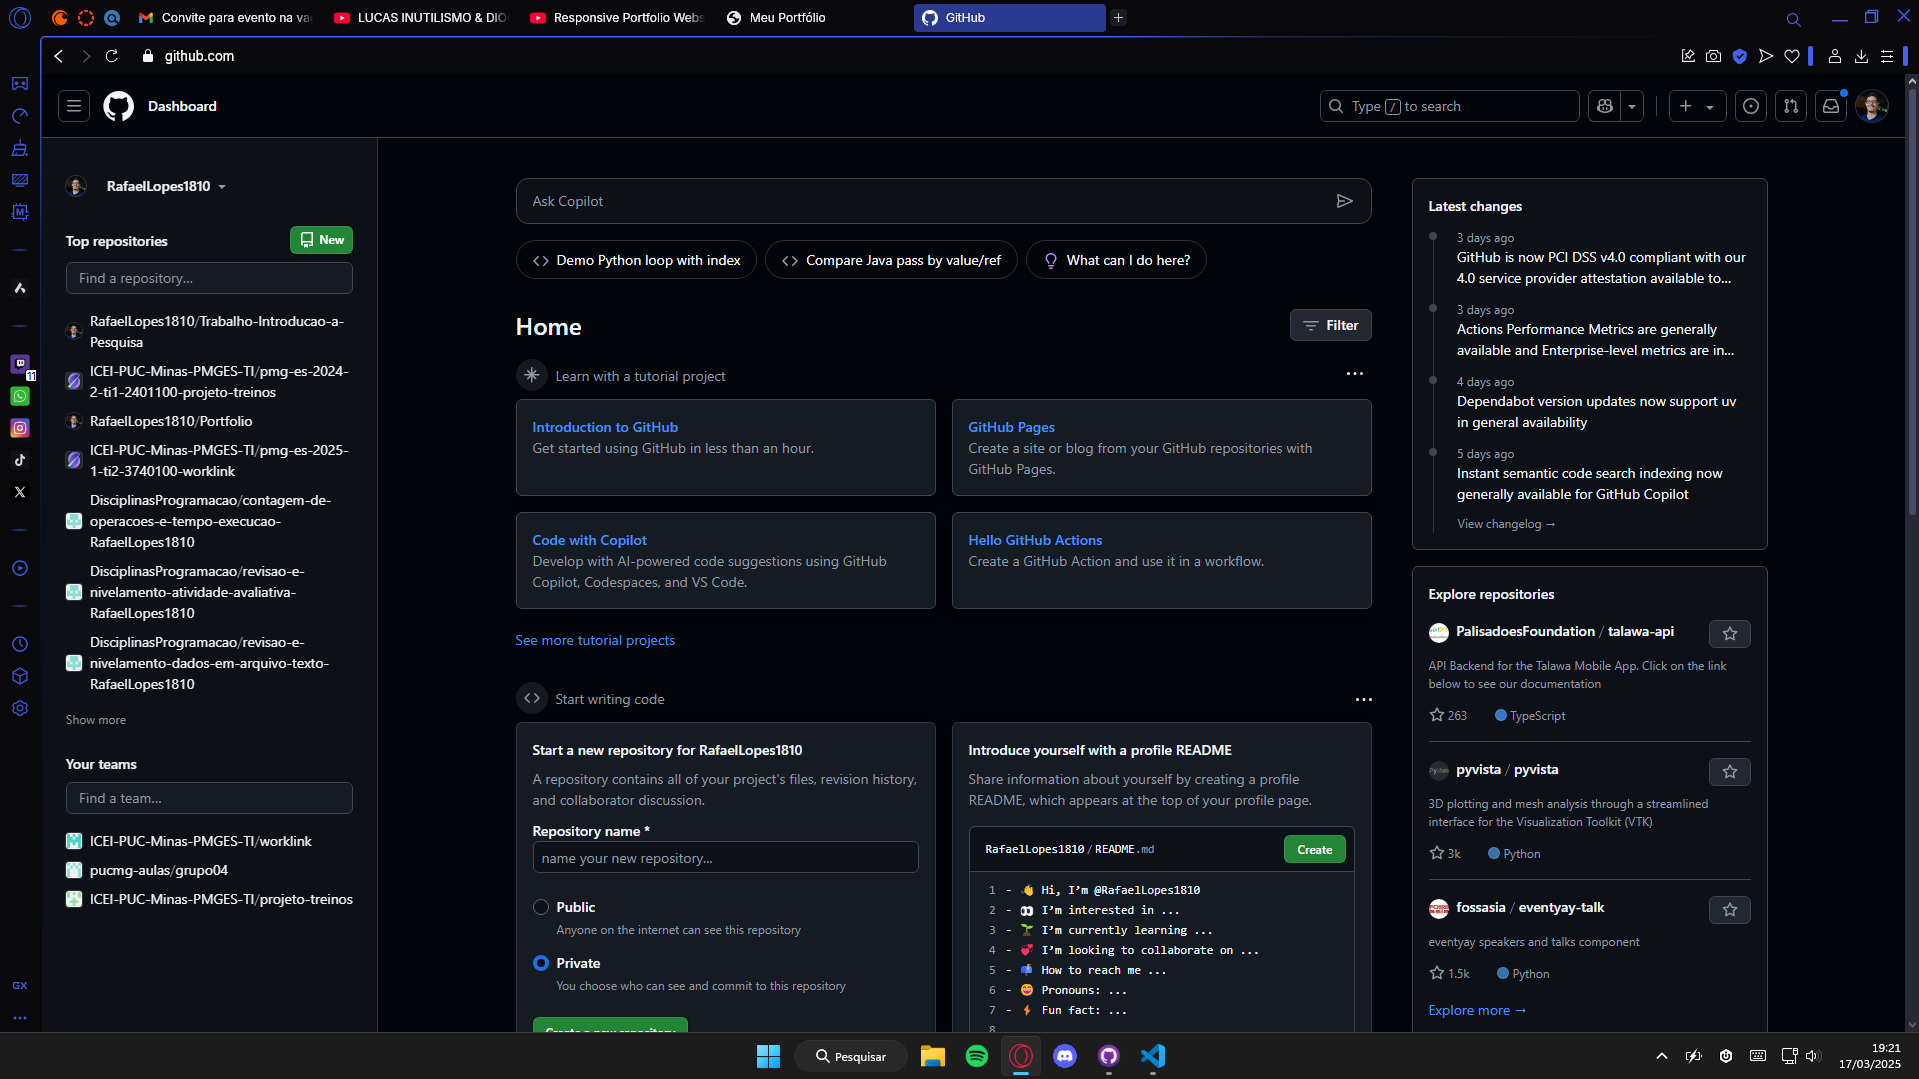Open RafaelLopes1810/Portfolio repository
The width and height of the screenshot is (1919, 1079).
(171, 422)
